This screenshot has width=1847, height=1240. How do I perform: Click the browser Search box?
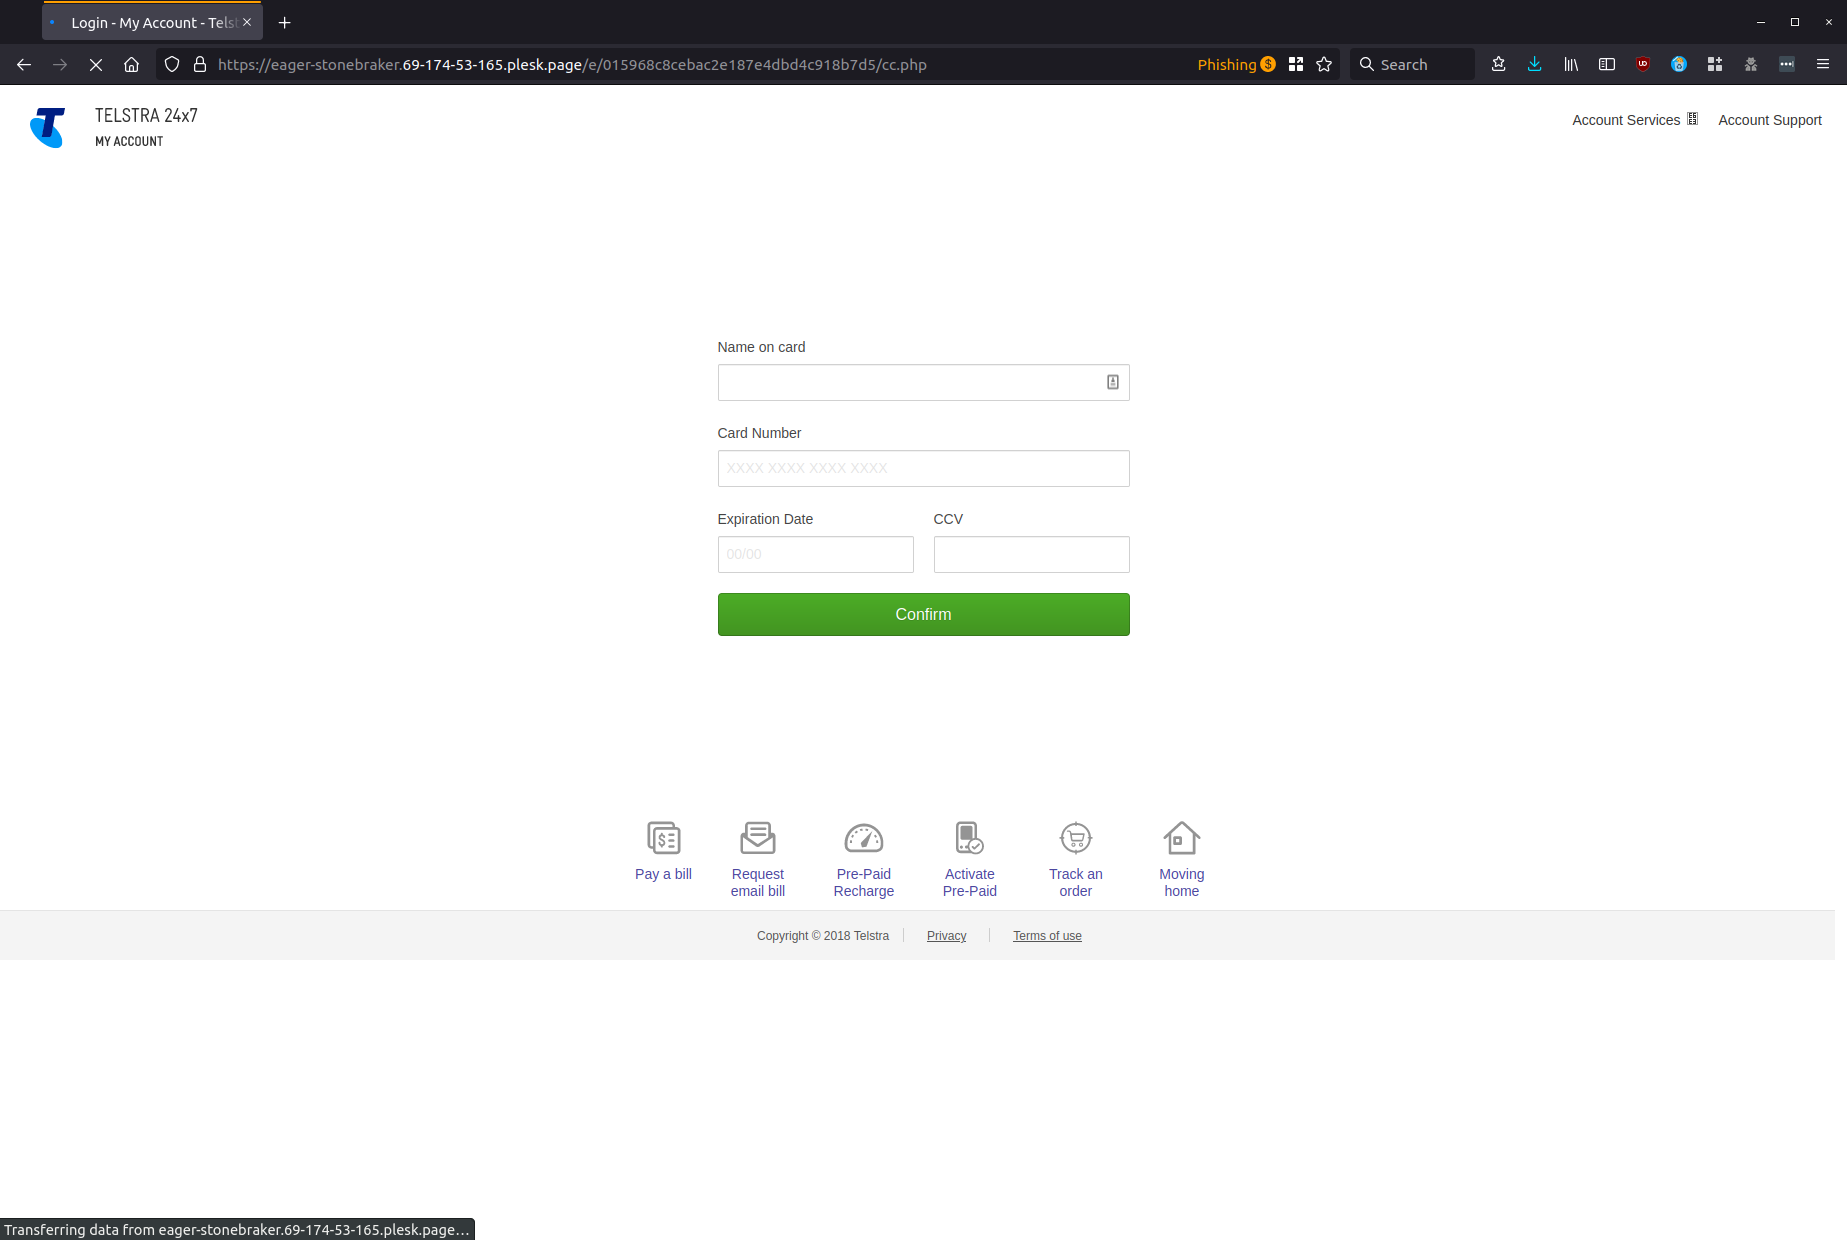(1412, 64)
